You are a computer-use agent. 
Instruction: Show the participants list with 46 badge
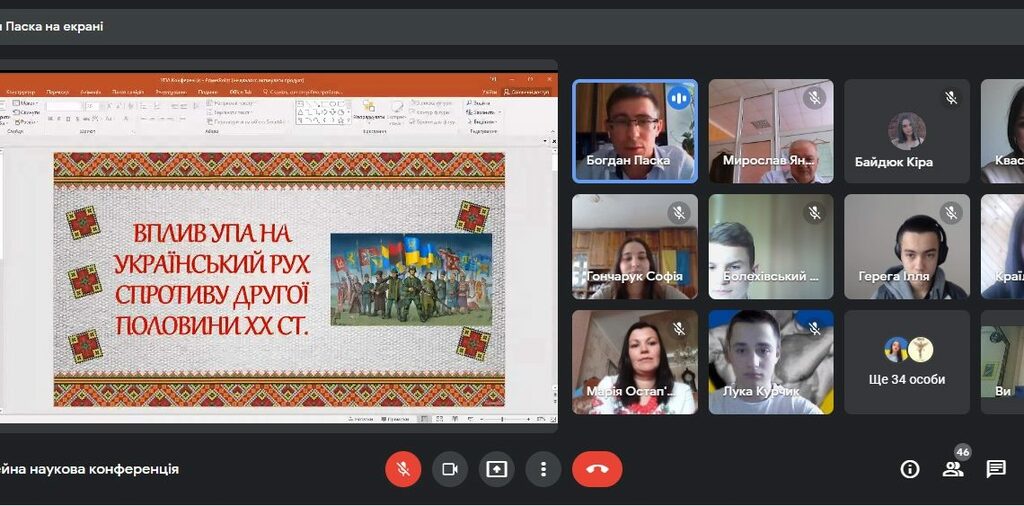953,468
